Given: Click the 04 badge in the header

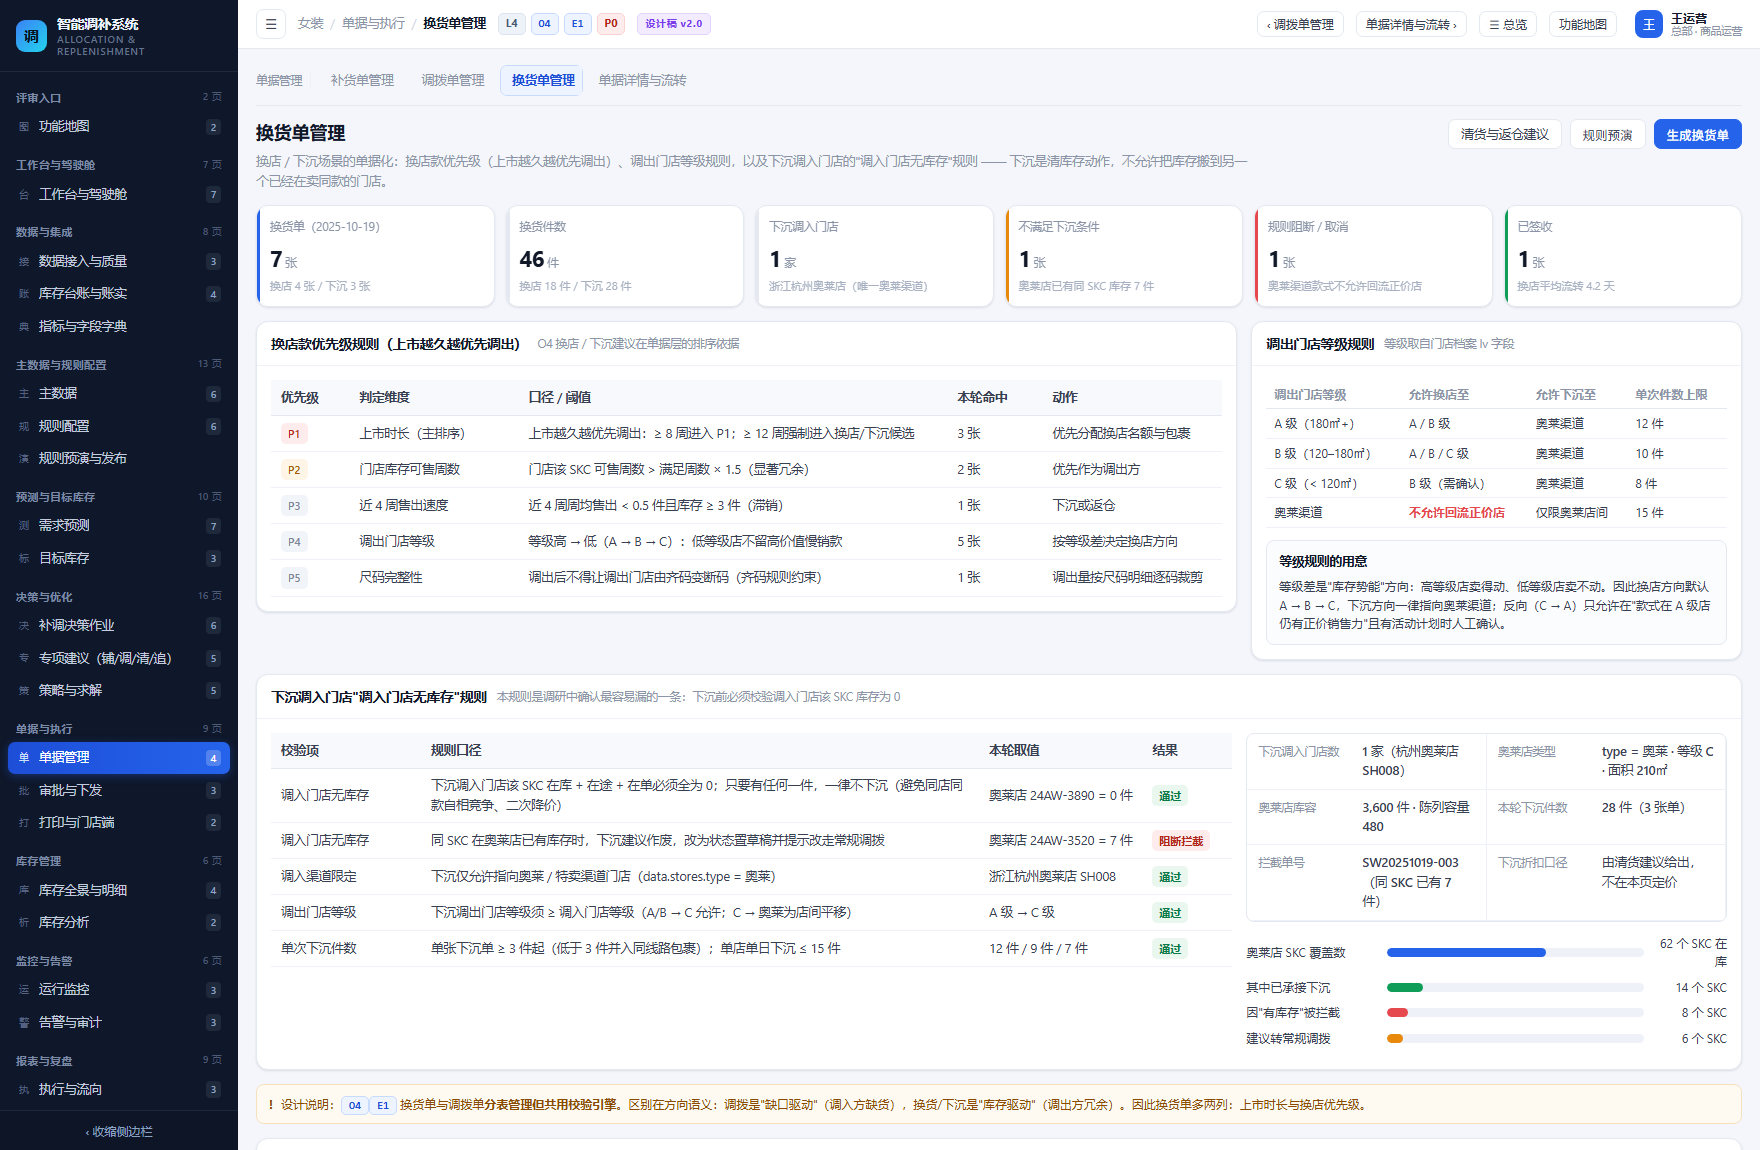Looking at the screenshot, I should pyautogui.click(x=545, y=24).
